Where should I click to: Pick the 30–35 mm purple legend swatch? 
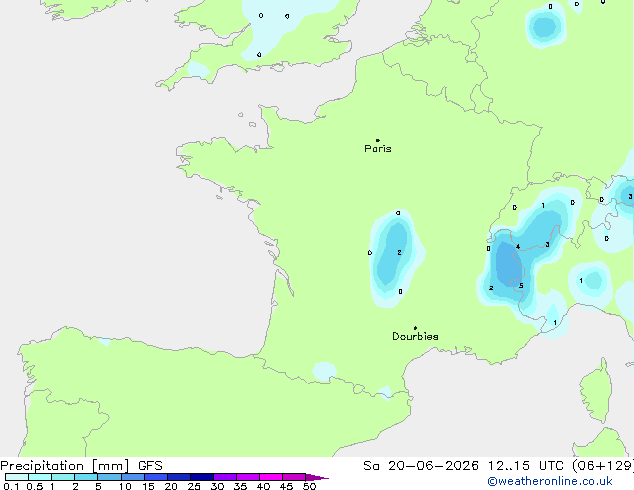pyautogui.click(x=225, y=477)
